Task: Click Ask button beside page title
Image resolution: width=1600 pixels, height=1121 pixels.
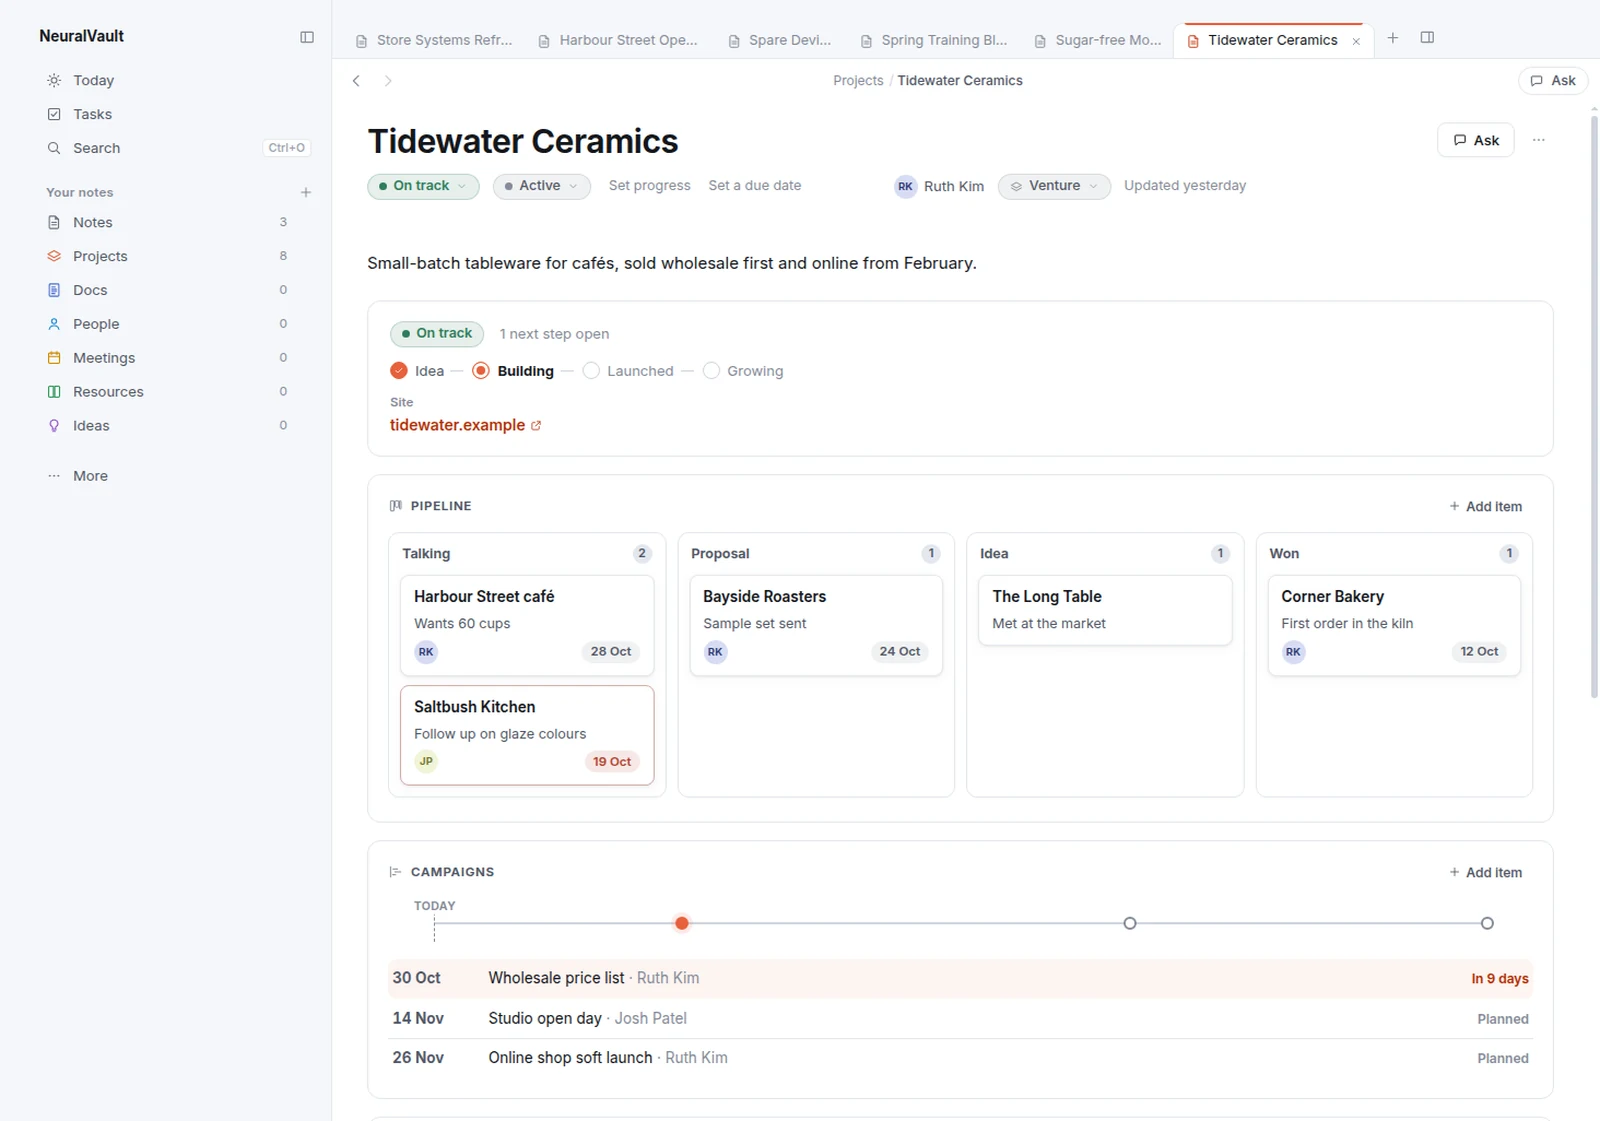Action: click(1476, 140)
